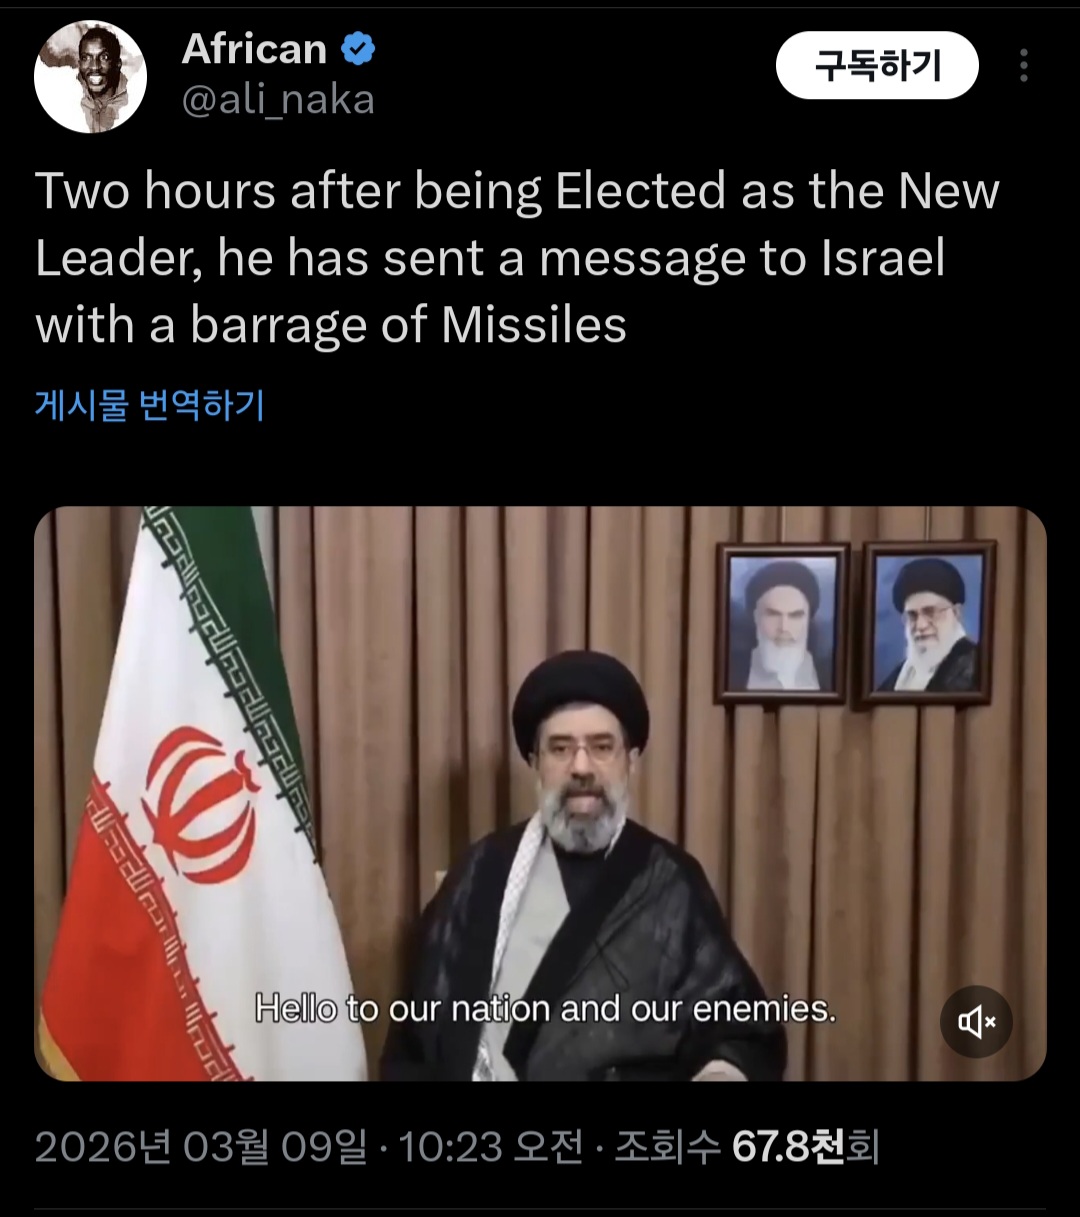Click the blue verified badge beside African
This screenshot has width=1080, height=1217.
coord(358,49)
